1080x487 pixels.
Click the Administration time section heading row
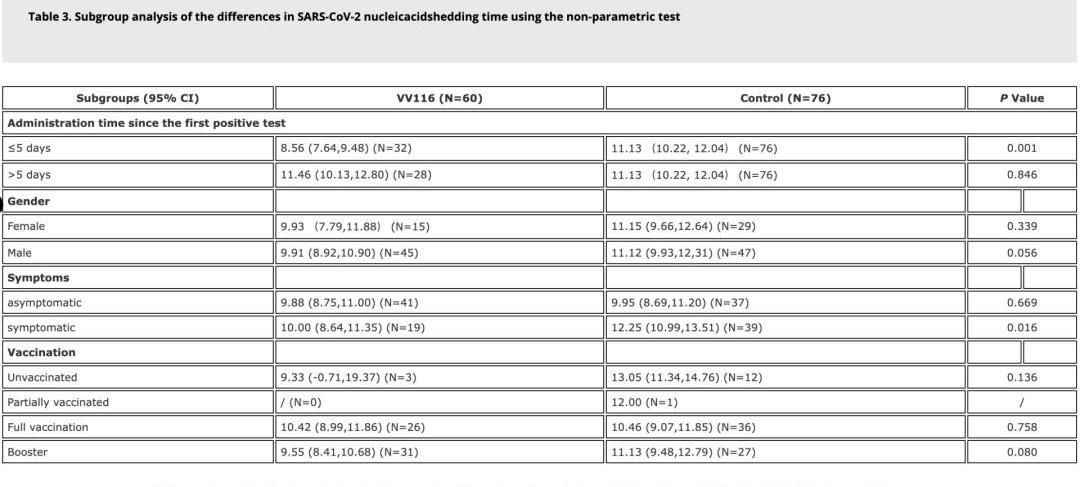coord(147,123)
